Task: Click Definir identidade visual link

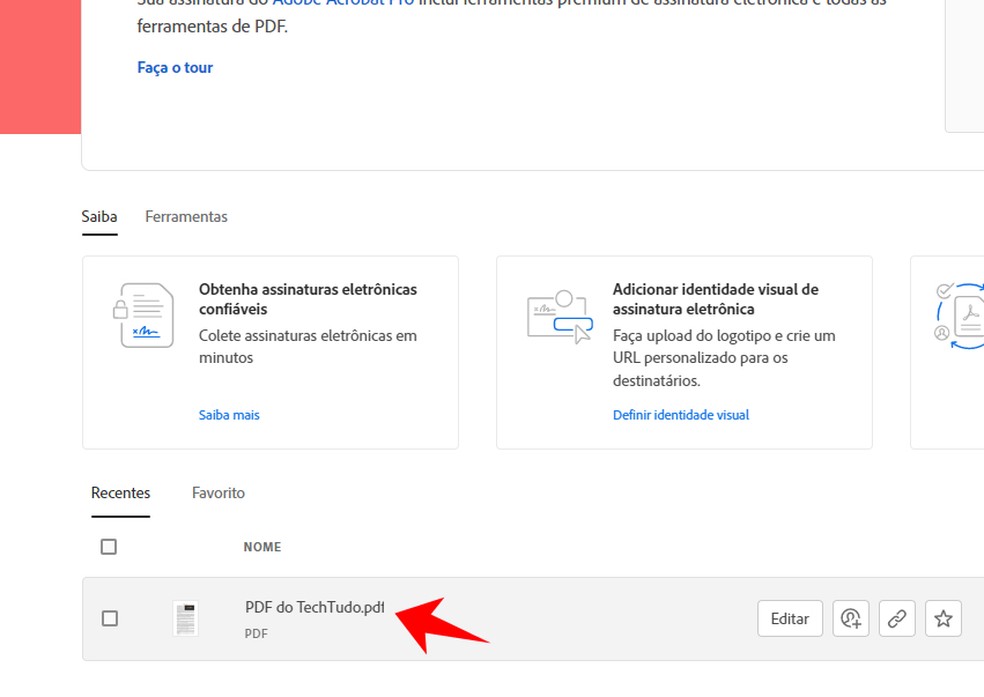Action: tap(680, 415)
